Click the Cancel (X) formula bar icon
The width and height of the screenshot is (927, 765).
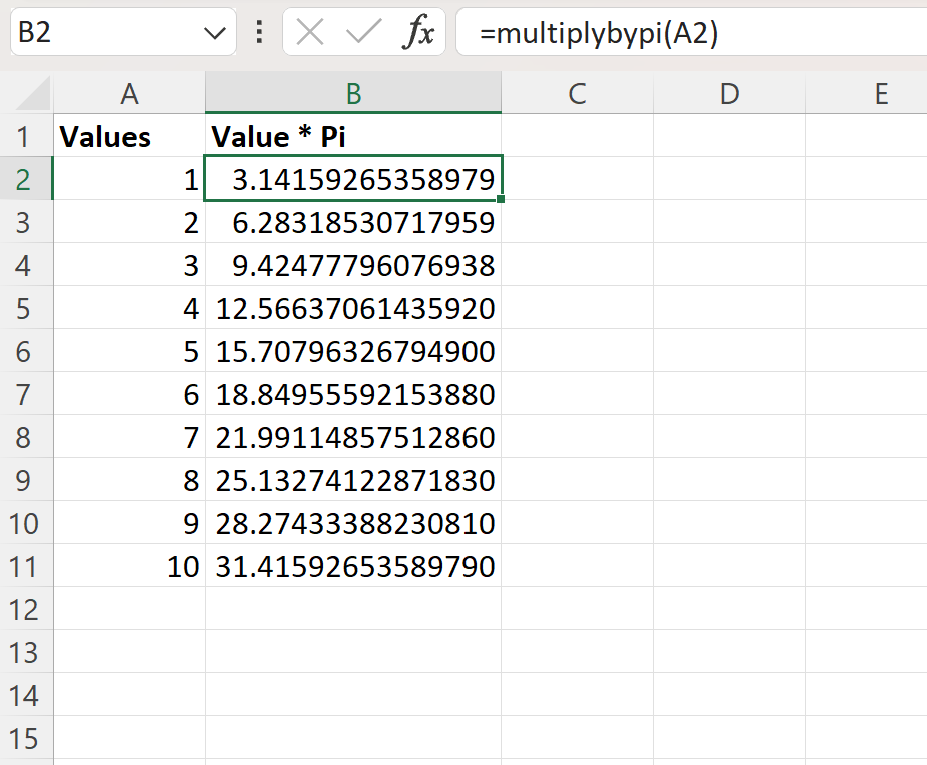(309, 31)
